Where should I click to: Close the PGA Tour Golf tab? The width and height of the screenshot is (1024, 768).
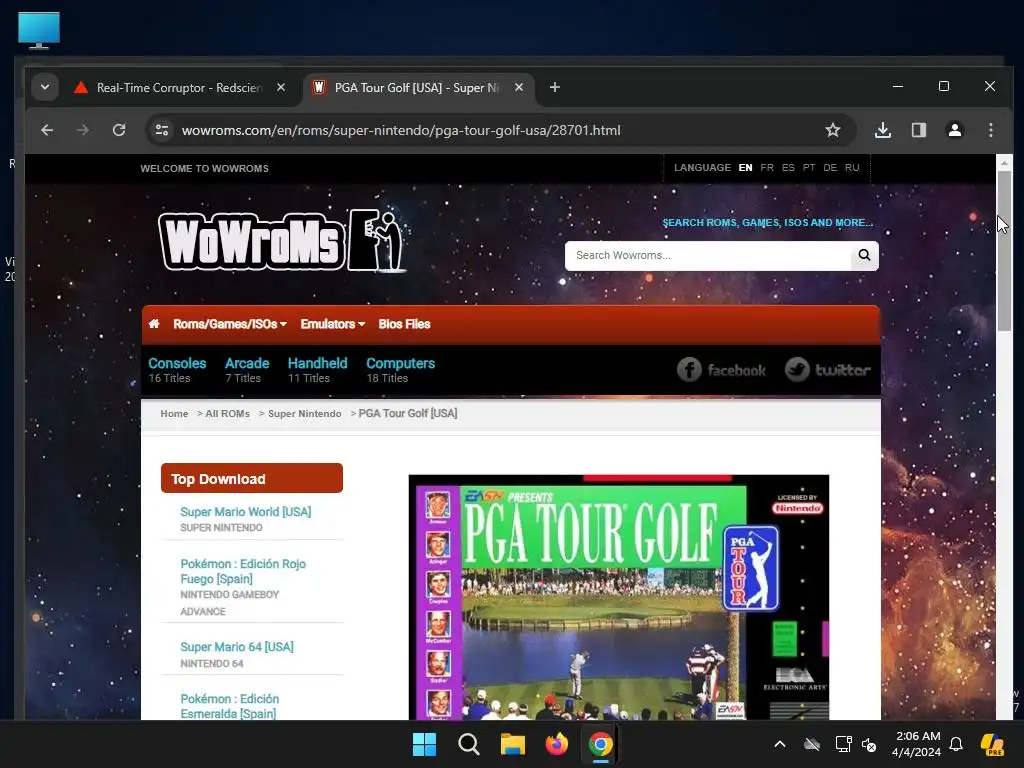(519, 87)
